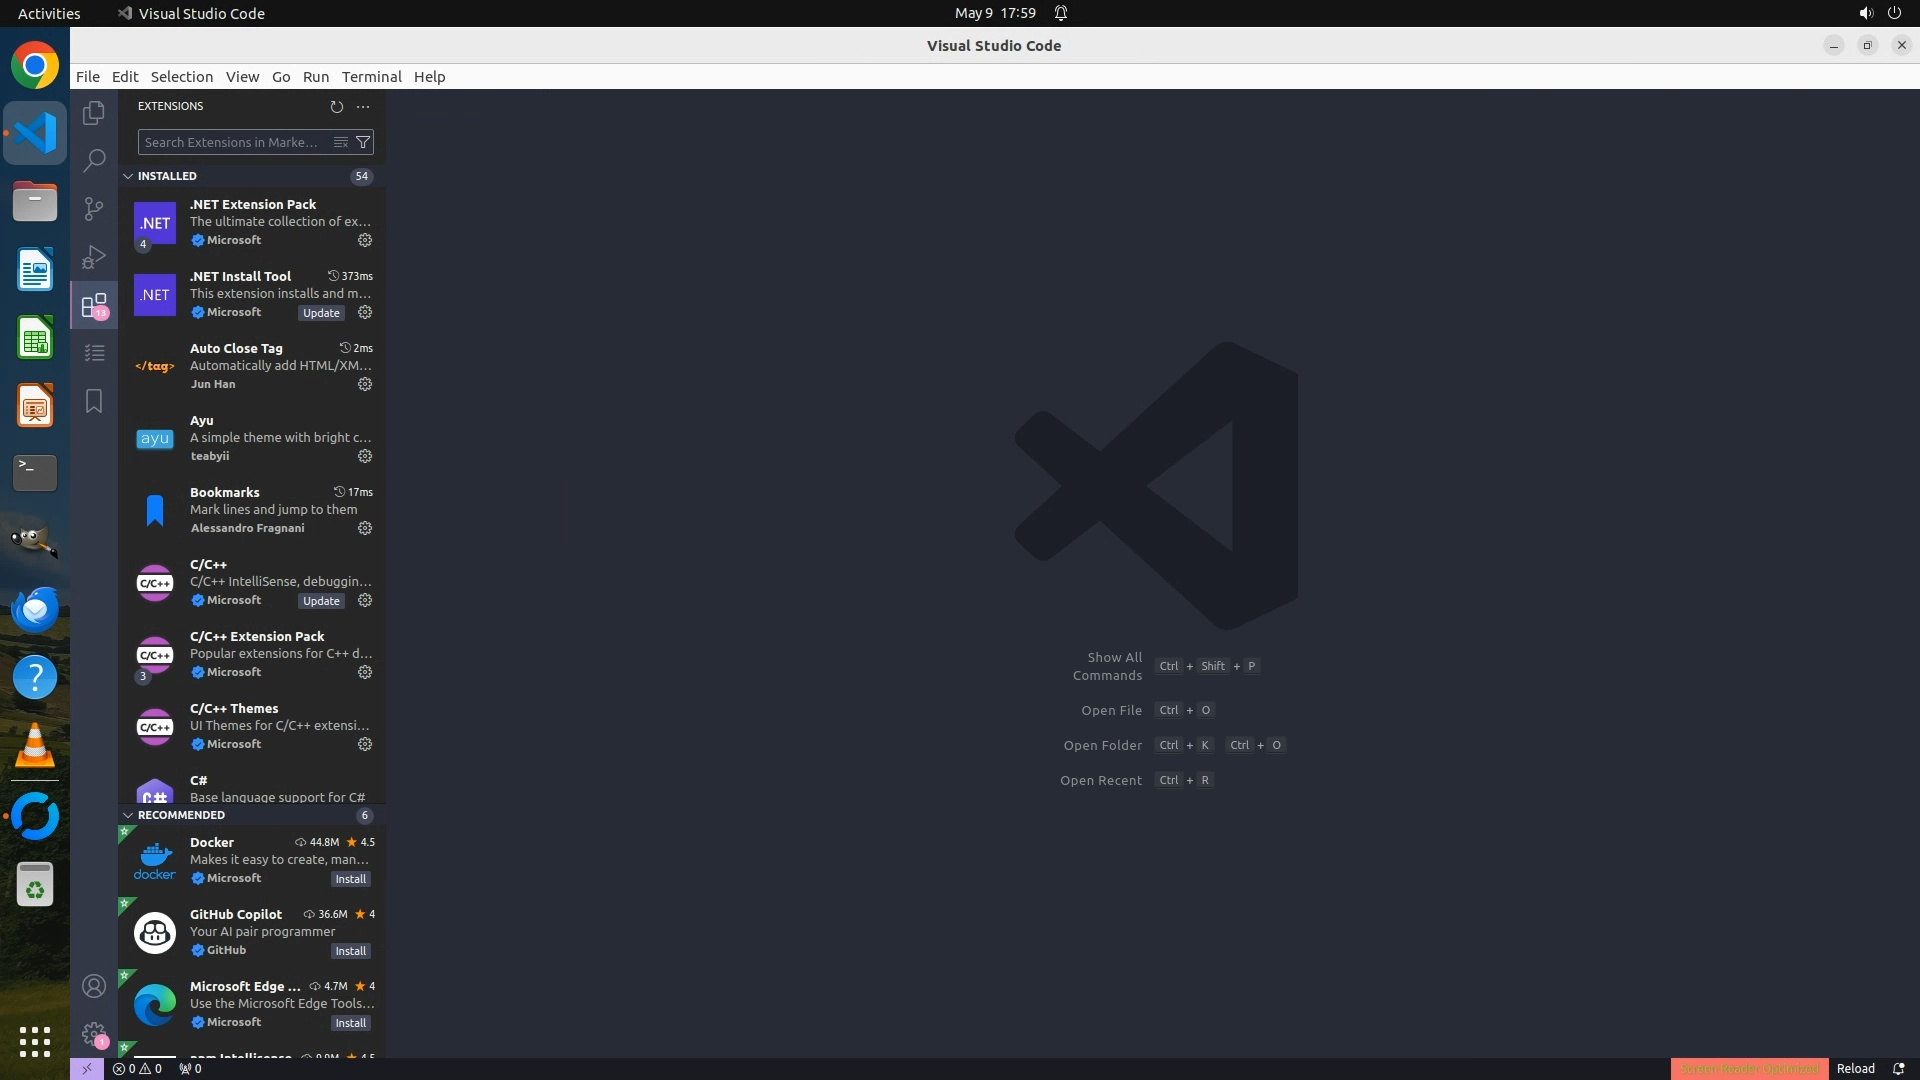Open the Source Control view

[x=94, y=208]
